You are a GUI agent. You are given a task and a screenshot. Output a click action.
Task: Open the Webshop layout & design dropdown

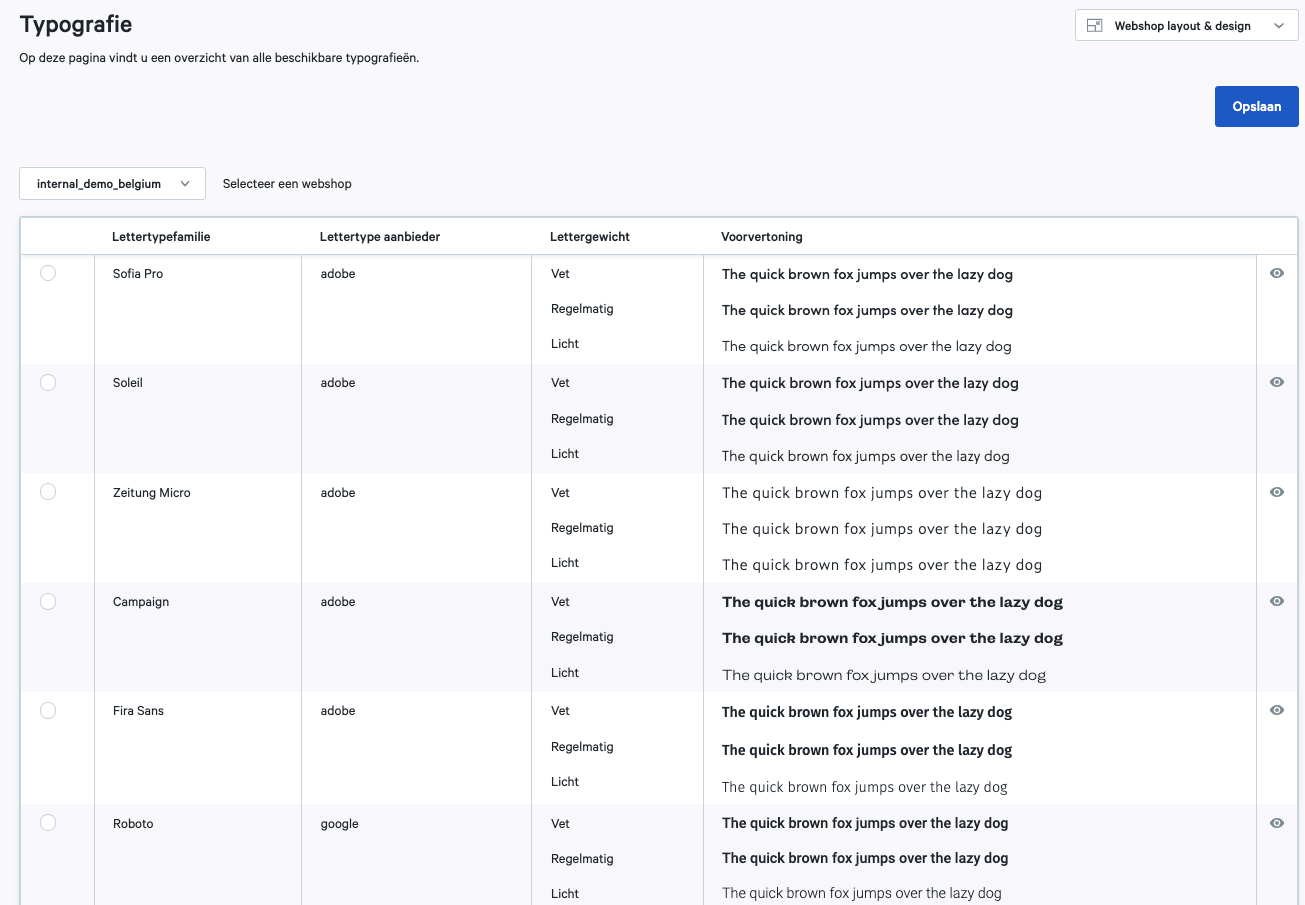click(1186, 26)
